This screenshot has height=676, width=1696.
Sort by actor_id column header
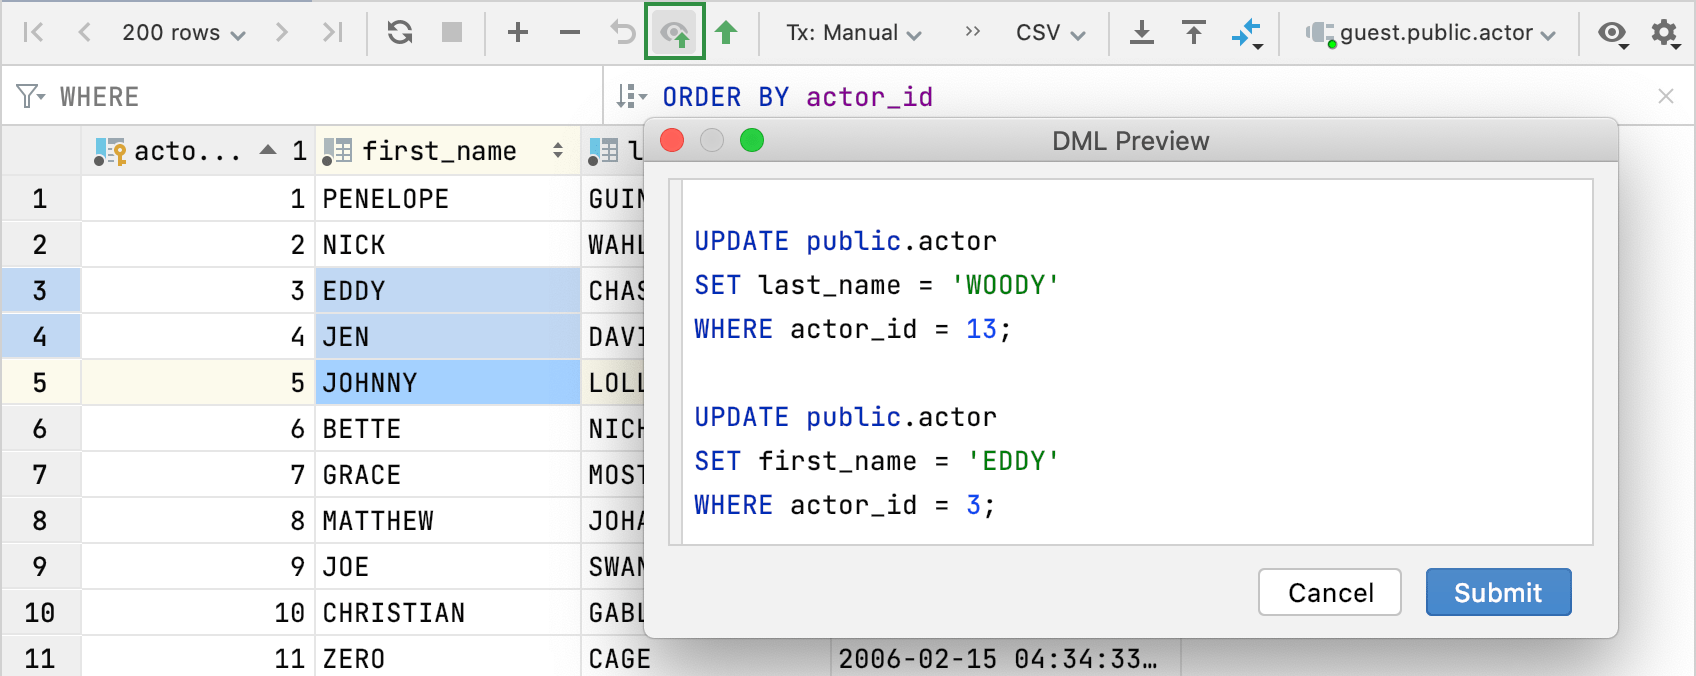pos(198,151)
